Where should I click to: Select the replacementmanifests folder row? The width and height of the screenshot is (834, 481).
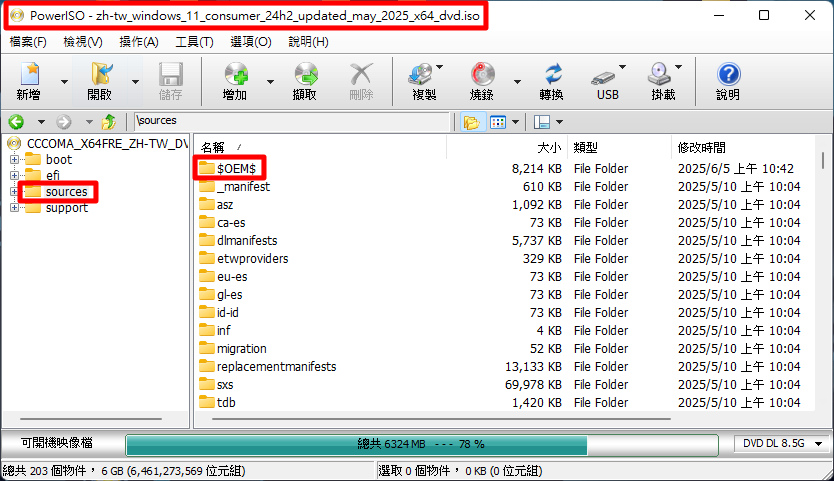(x=504, y=367)
